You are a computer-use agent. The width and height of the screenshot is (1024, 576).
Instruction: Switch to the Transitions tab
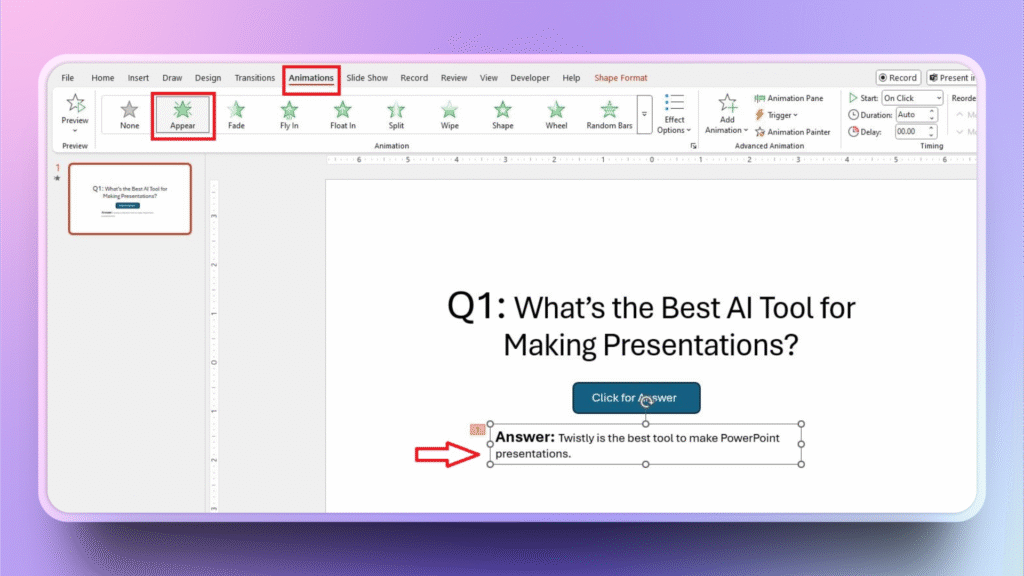(254, 78)
